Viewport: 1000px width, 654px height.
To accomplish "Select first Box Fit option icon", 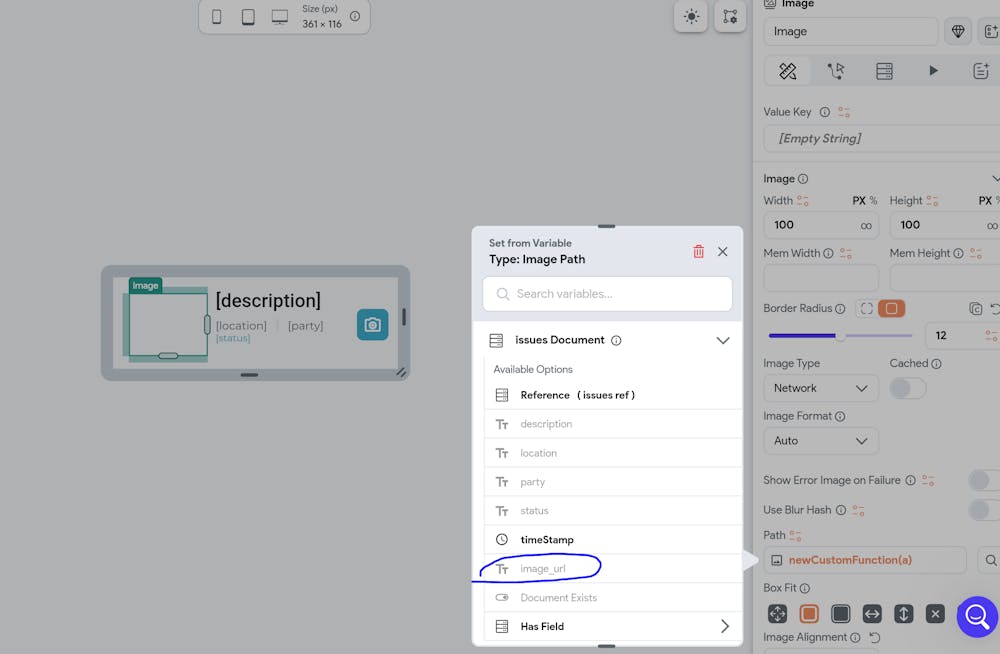I will pyautogui.click(x=777, y=614).
